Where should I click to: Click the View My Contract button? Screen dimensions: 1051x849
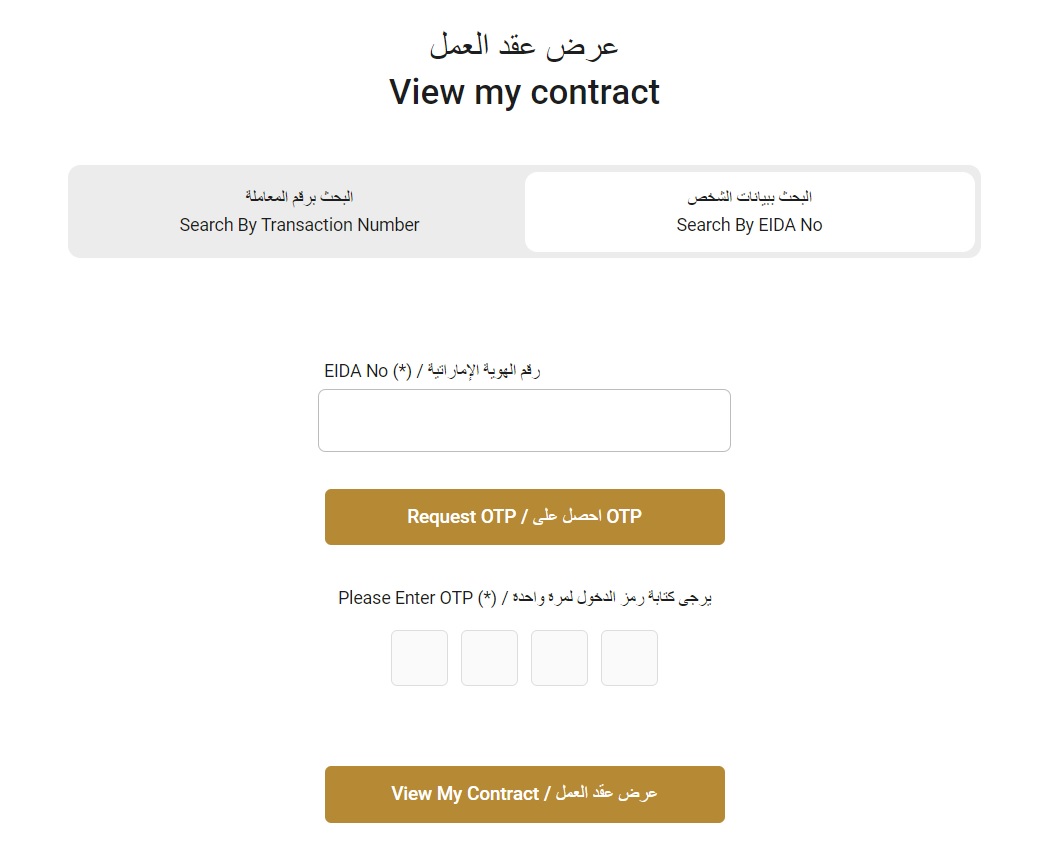pyautogui.click(x=524, y=793)
